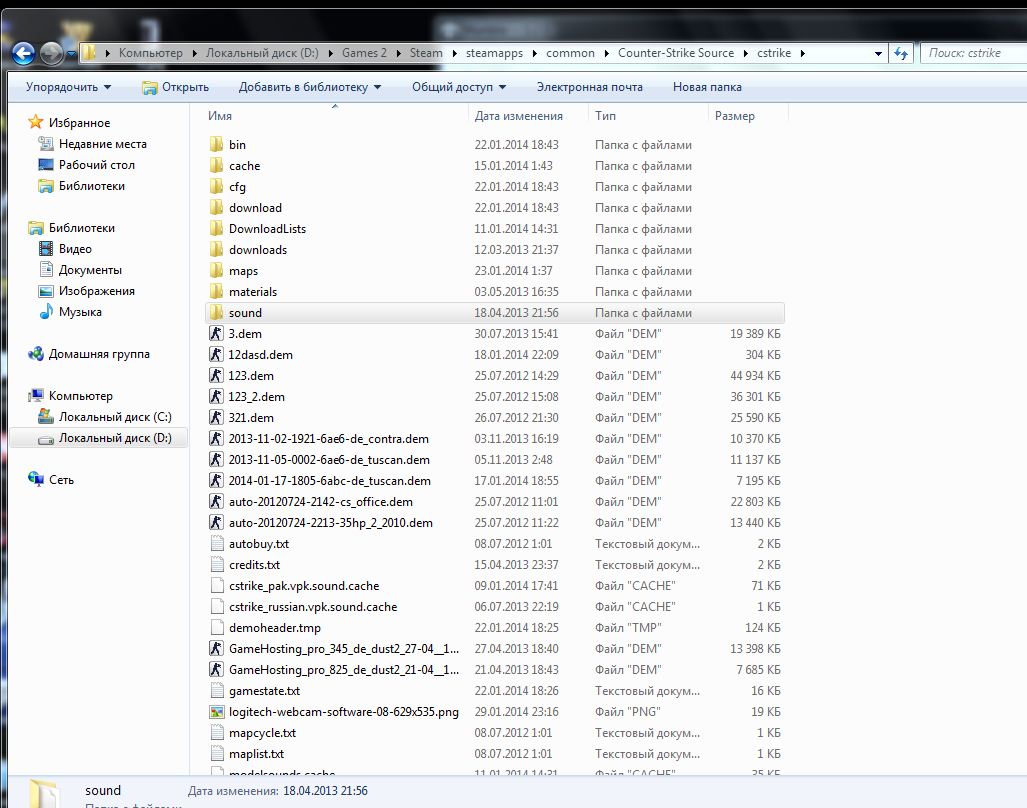Sort by the Имя column header
The image size is (1027, 808).
[335, 116]
